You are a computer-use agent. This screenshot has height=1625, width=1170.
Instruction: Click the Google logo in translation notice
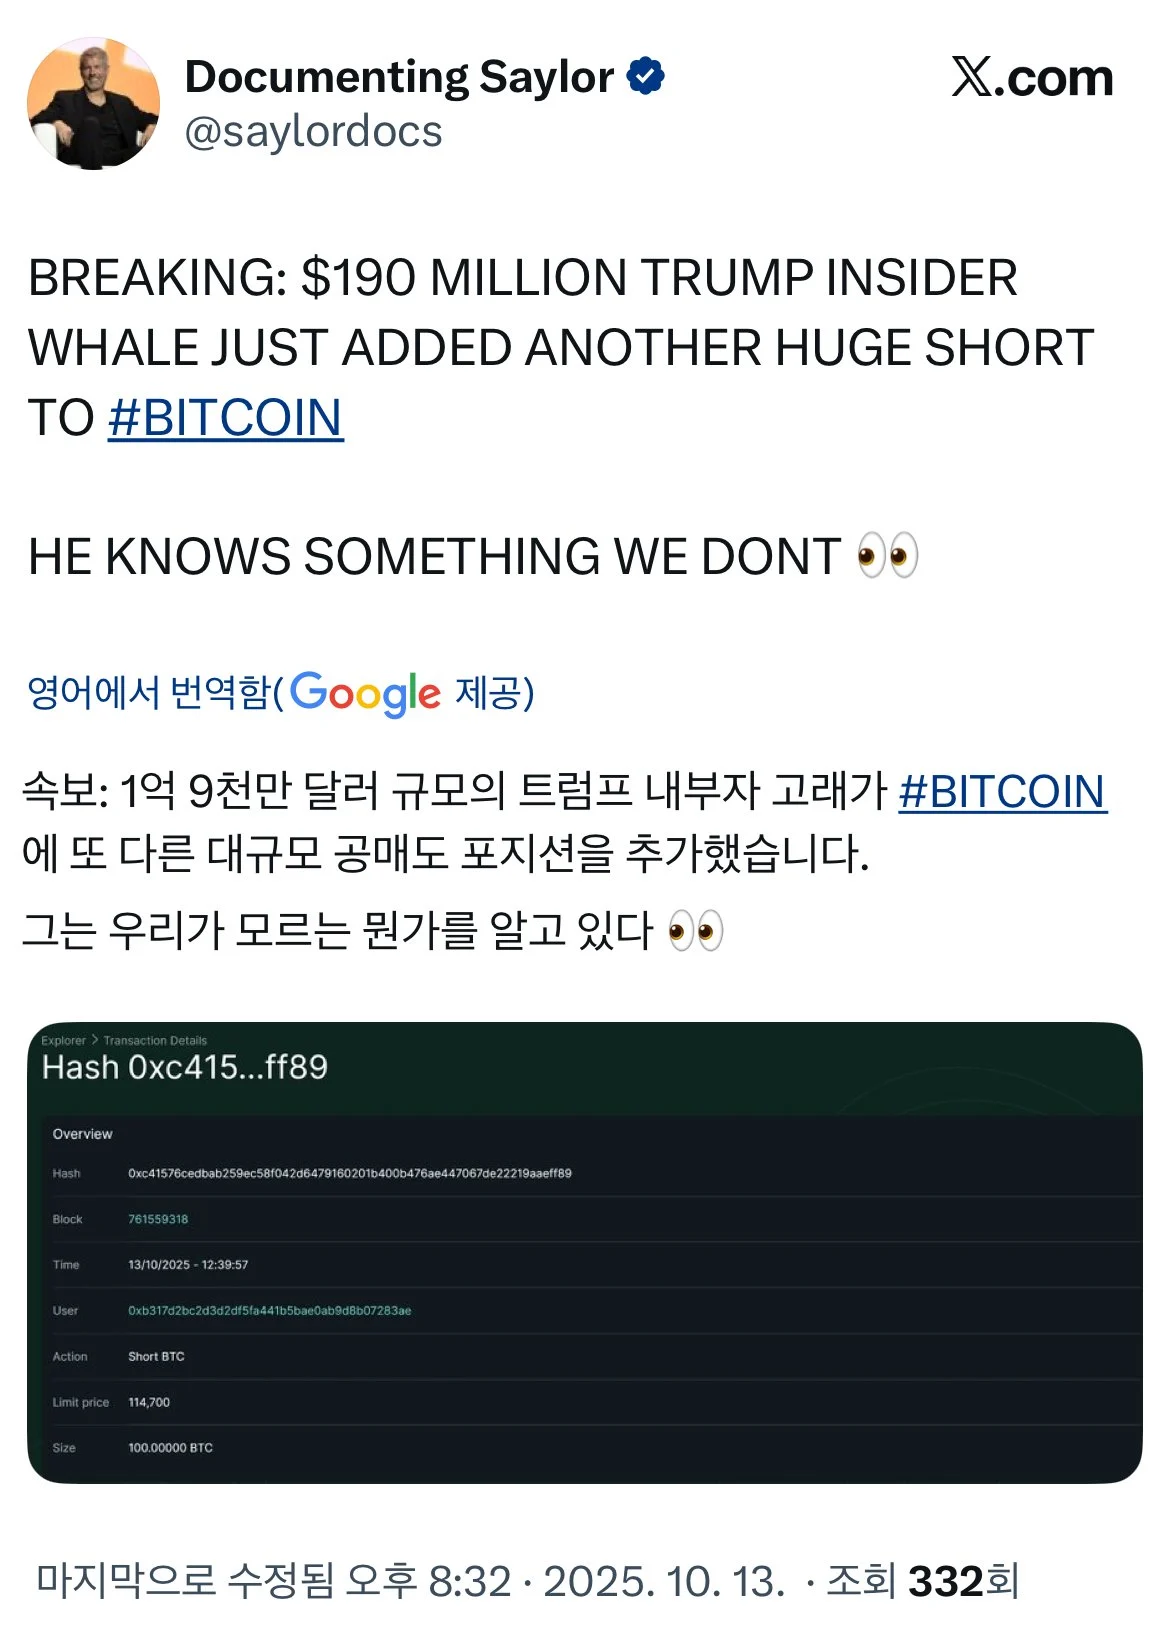click(x=365, y=693)
